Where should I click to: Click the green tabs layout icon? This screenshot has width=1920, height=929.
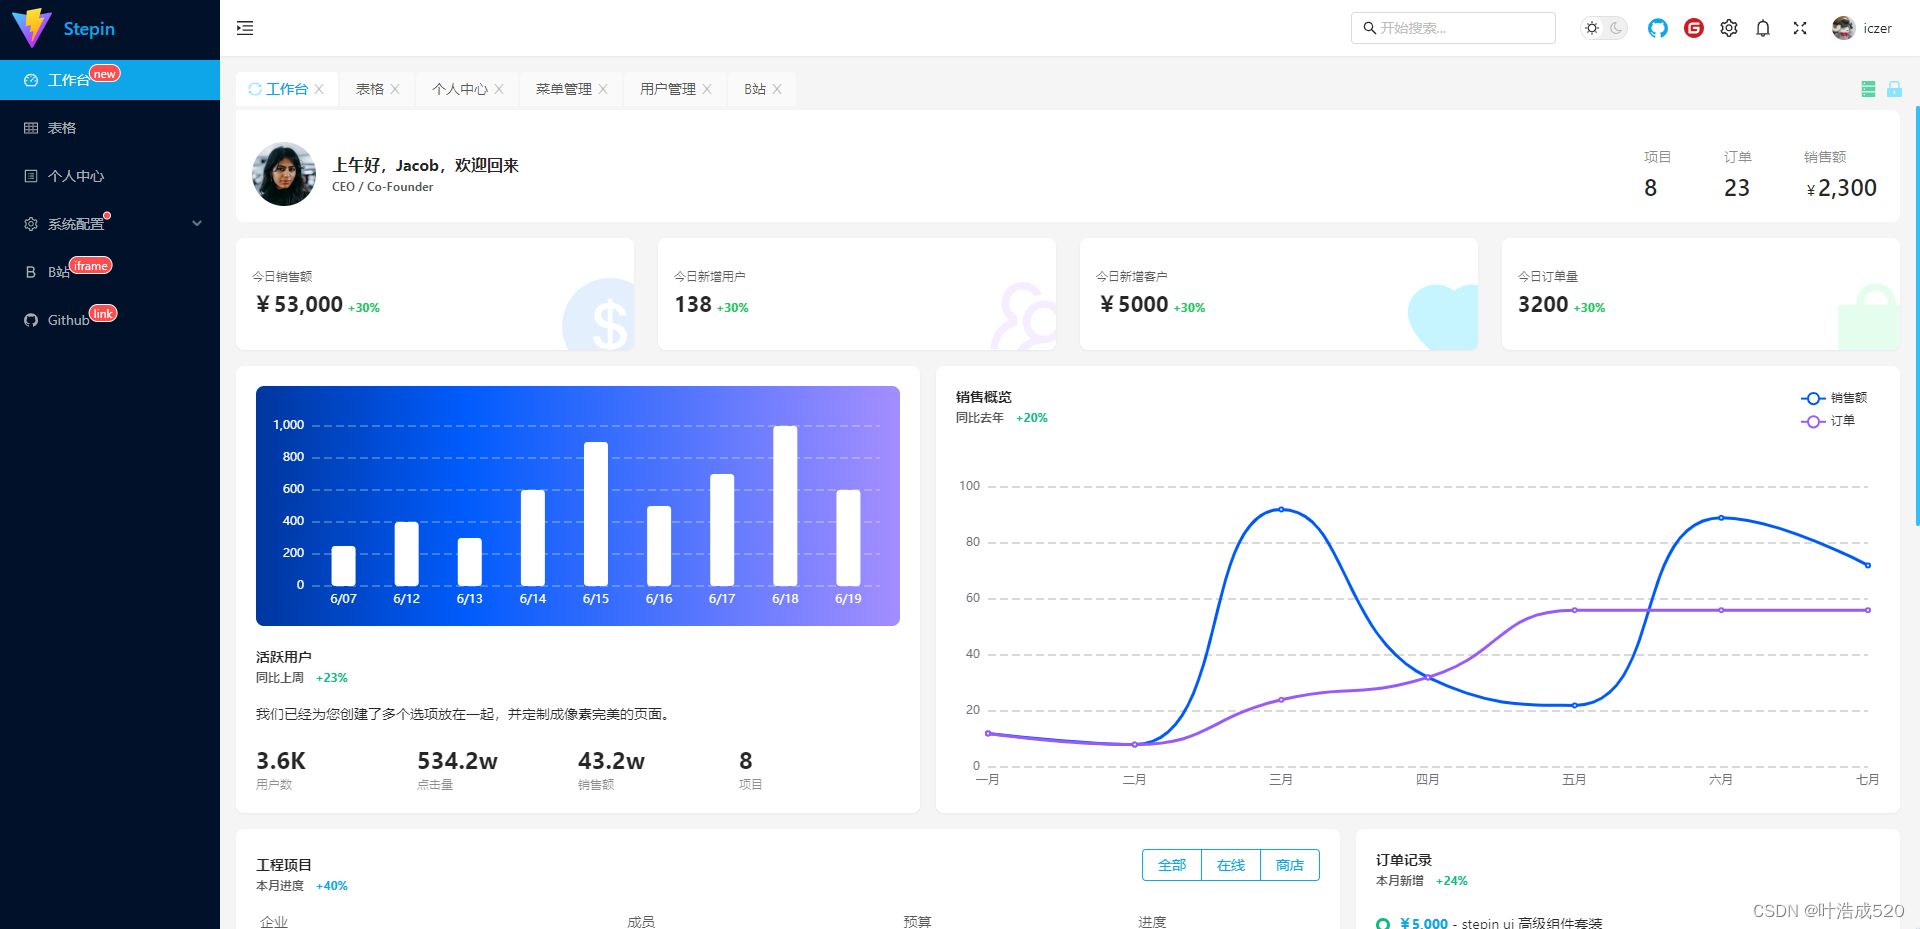pos(1868,89)
